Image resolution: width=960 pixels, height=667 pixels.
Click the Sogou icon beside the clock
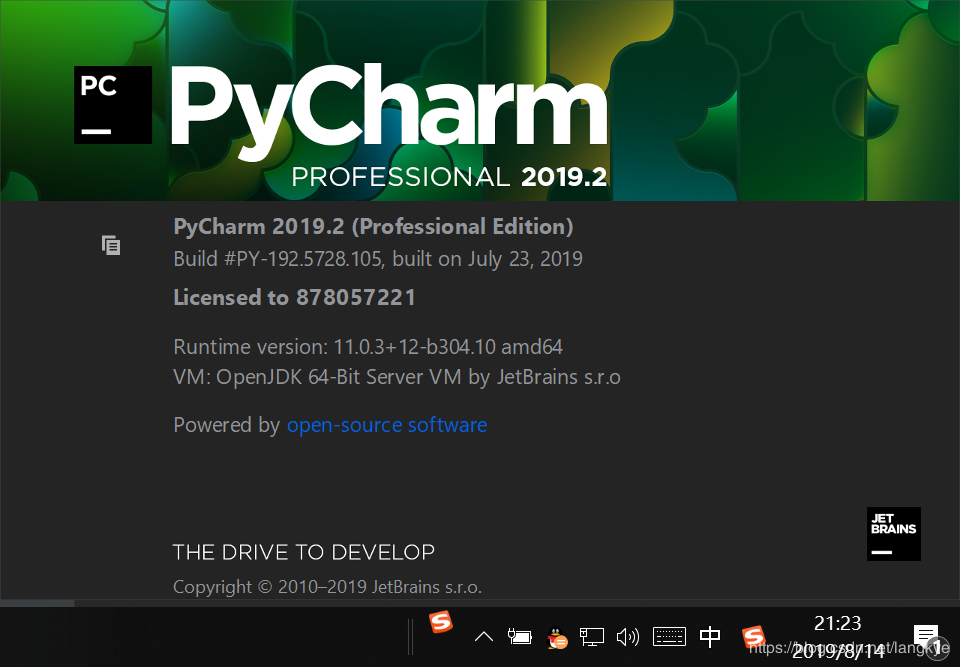tap(753, 636)
